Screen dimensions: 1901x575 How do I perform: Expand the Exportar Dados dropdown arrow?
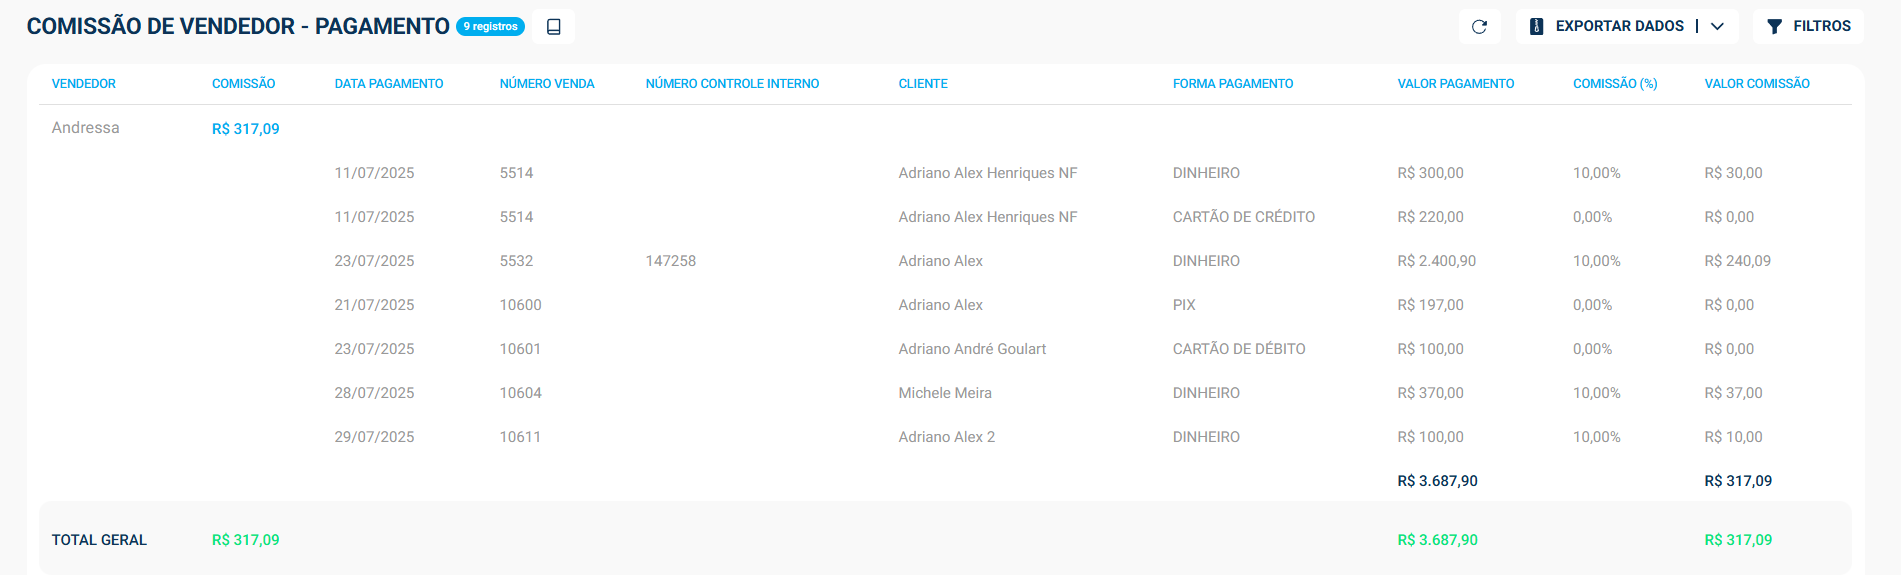(x=1718, y=27)
